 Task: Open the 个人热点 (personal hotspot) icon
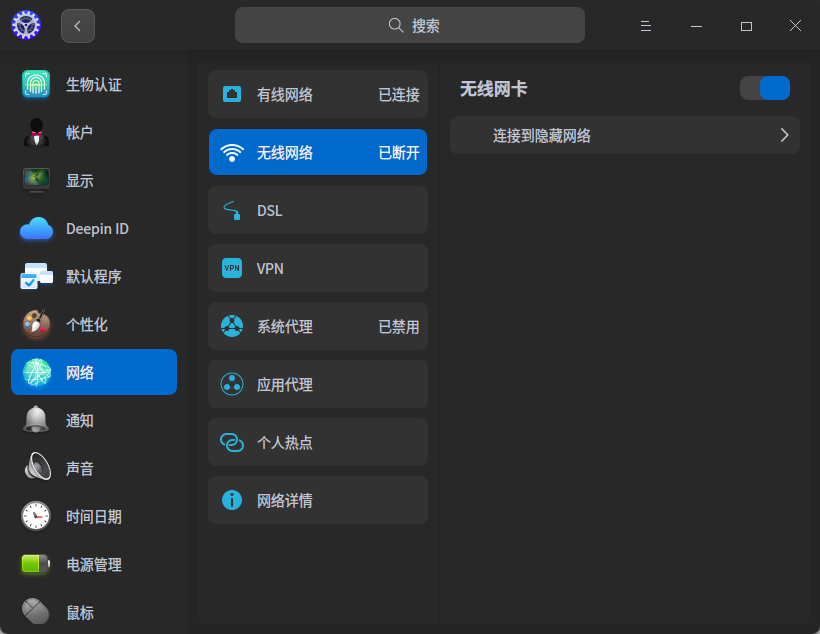[x=231, y=442]
